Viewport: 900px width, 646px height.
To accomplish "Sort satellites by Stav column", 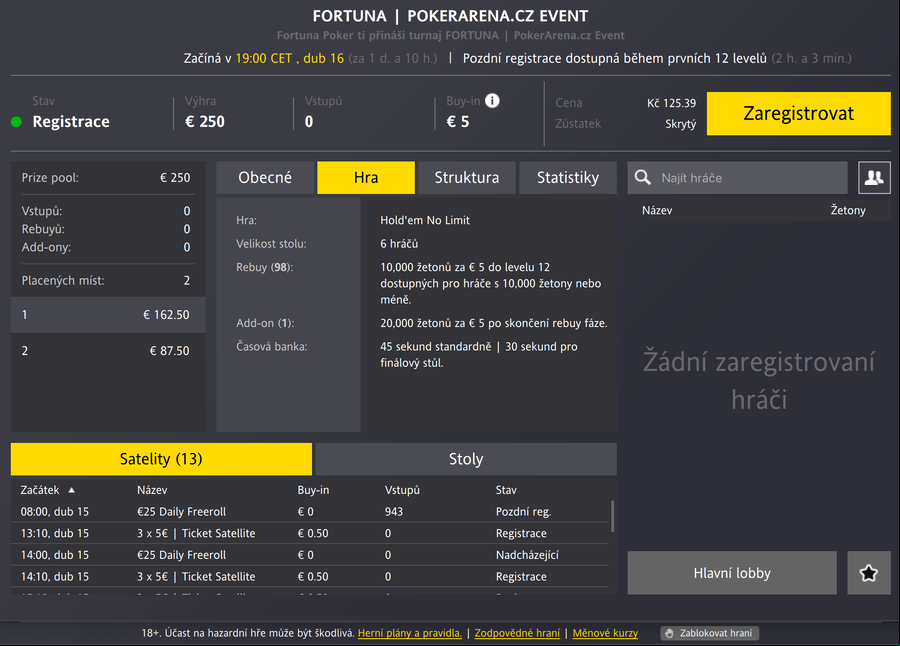I will tap(506, 490).
